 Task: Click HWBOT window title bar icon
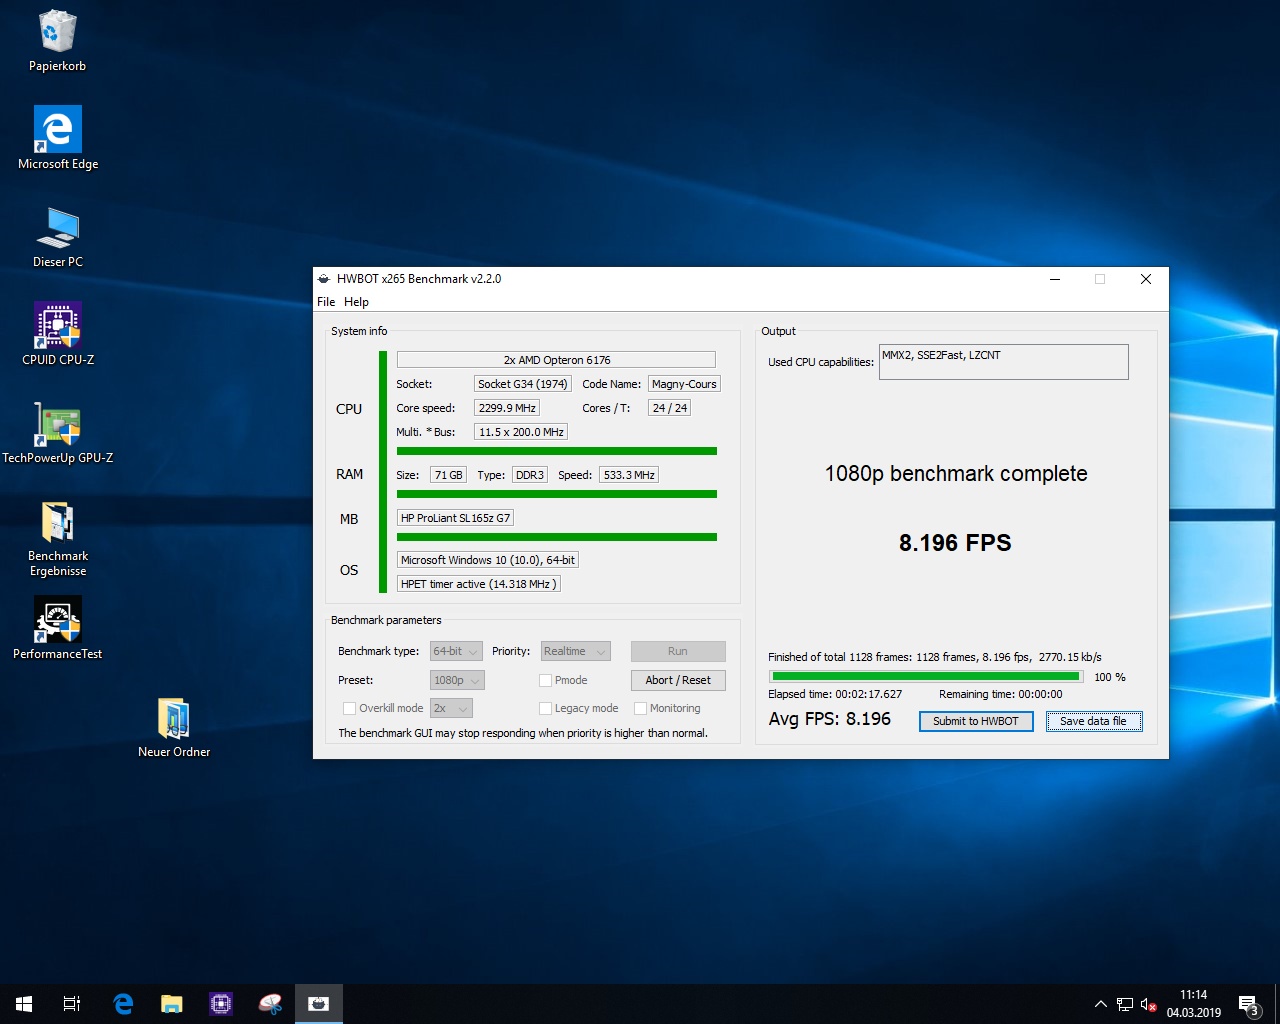coord(324,279)
